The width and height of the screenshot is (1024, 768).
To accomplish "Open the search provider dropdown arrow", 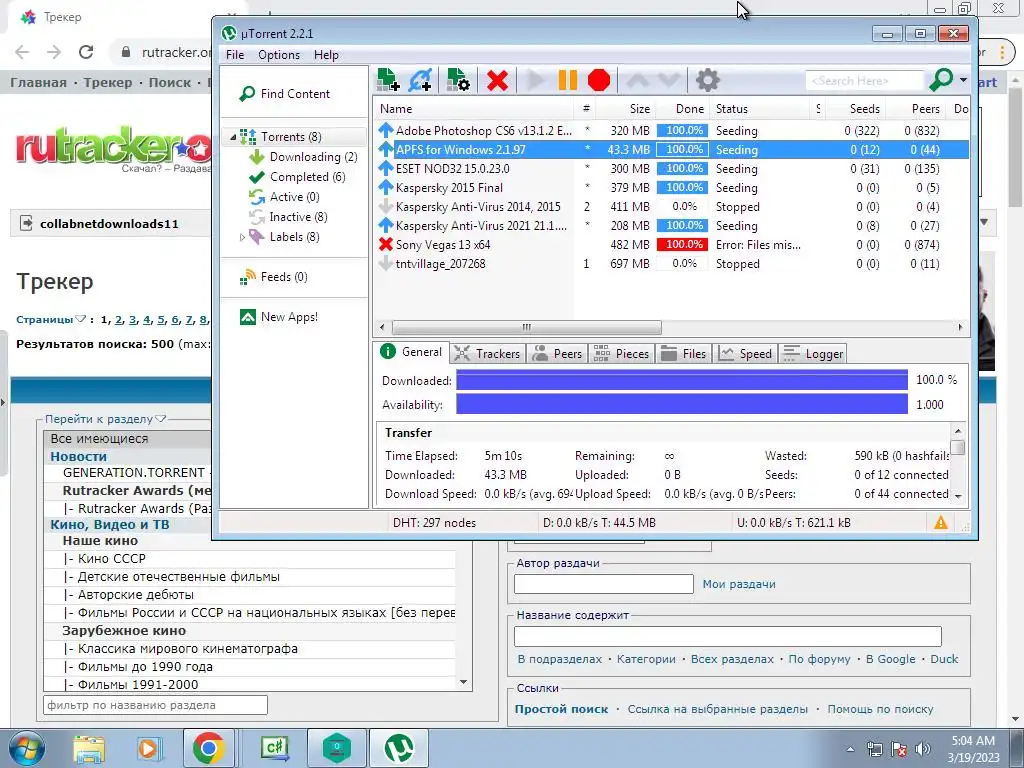I will (963, 80).
